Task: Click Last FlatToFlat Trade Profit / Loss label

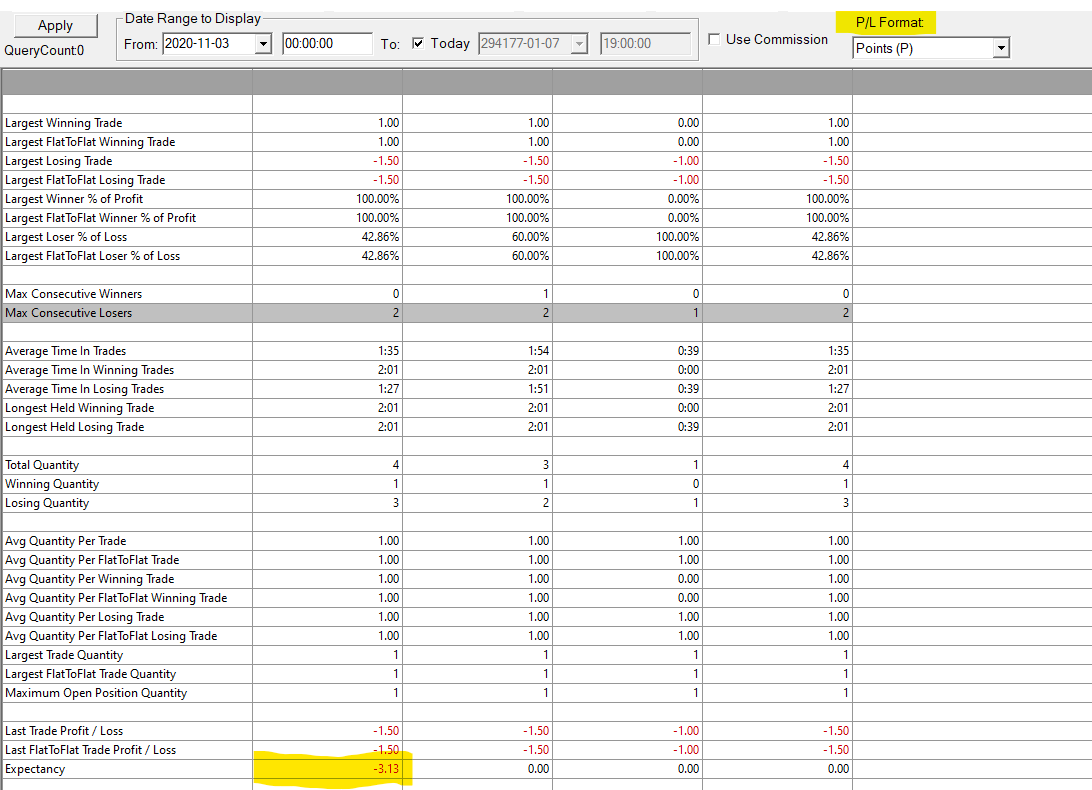Action: (x=91, y=750)
